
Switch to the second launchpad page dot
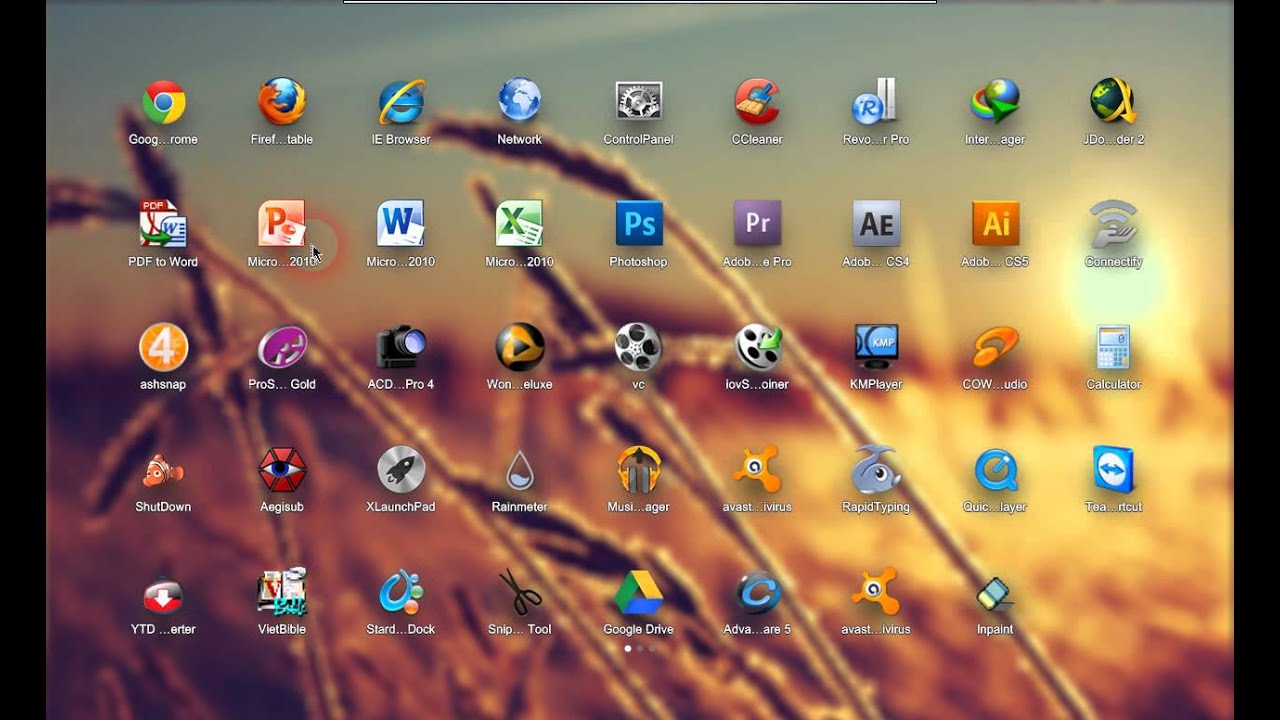click(x=640, y=648)
